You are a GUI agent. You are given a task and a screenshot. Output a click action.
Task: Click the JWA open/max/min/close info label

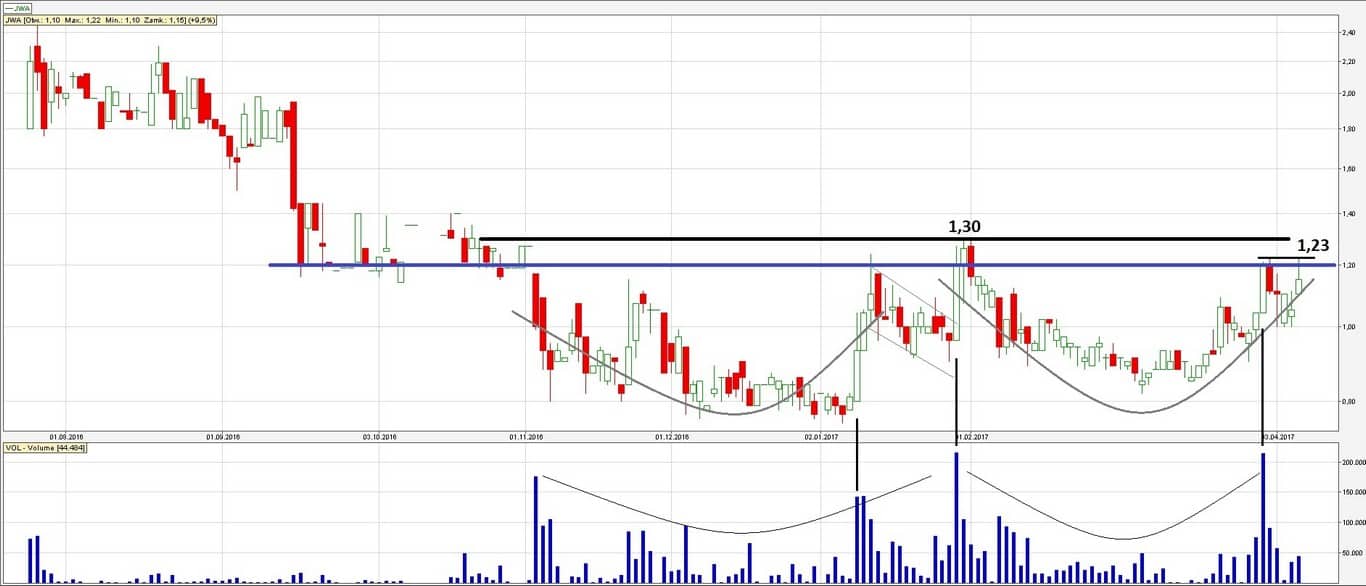click(111, 20)
